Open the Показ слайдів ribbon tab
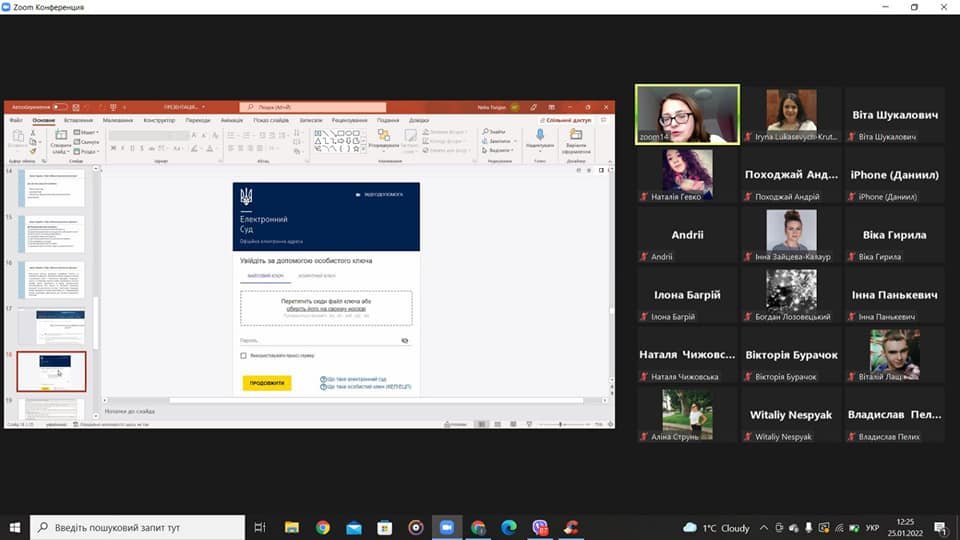 coord(271,120)
